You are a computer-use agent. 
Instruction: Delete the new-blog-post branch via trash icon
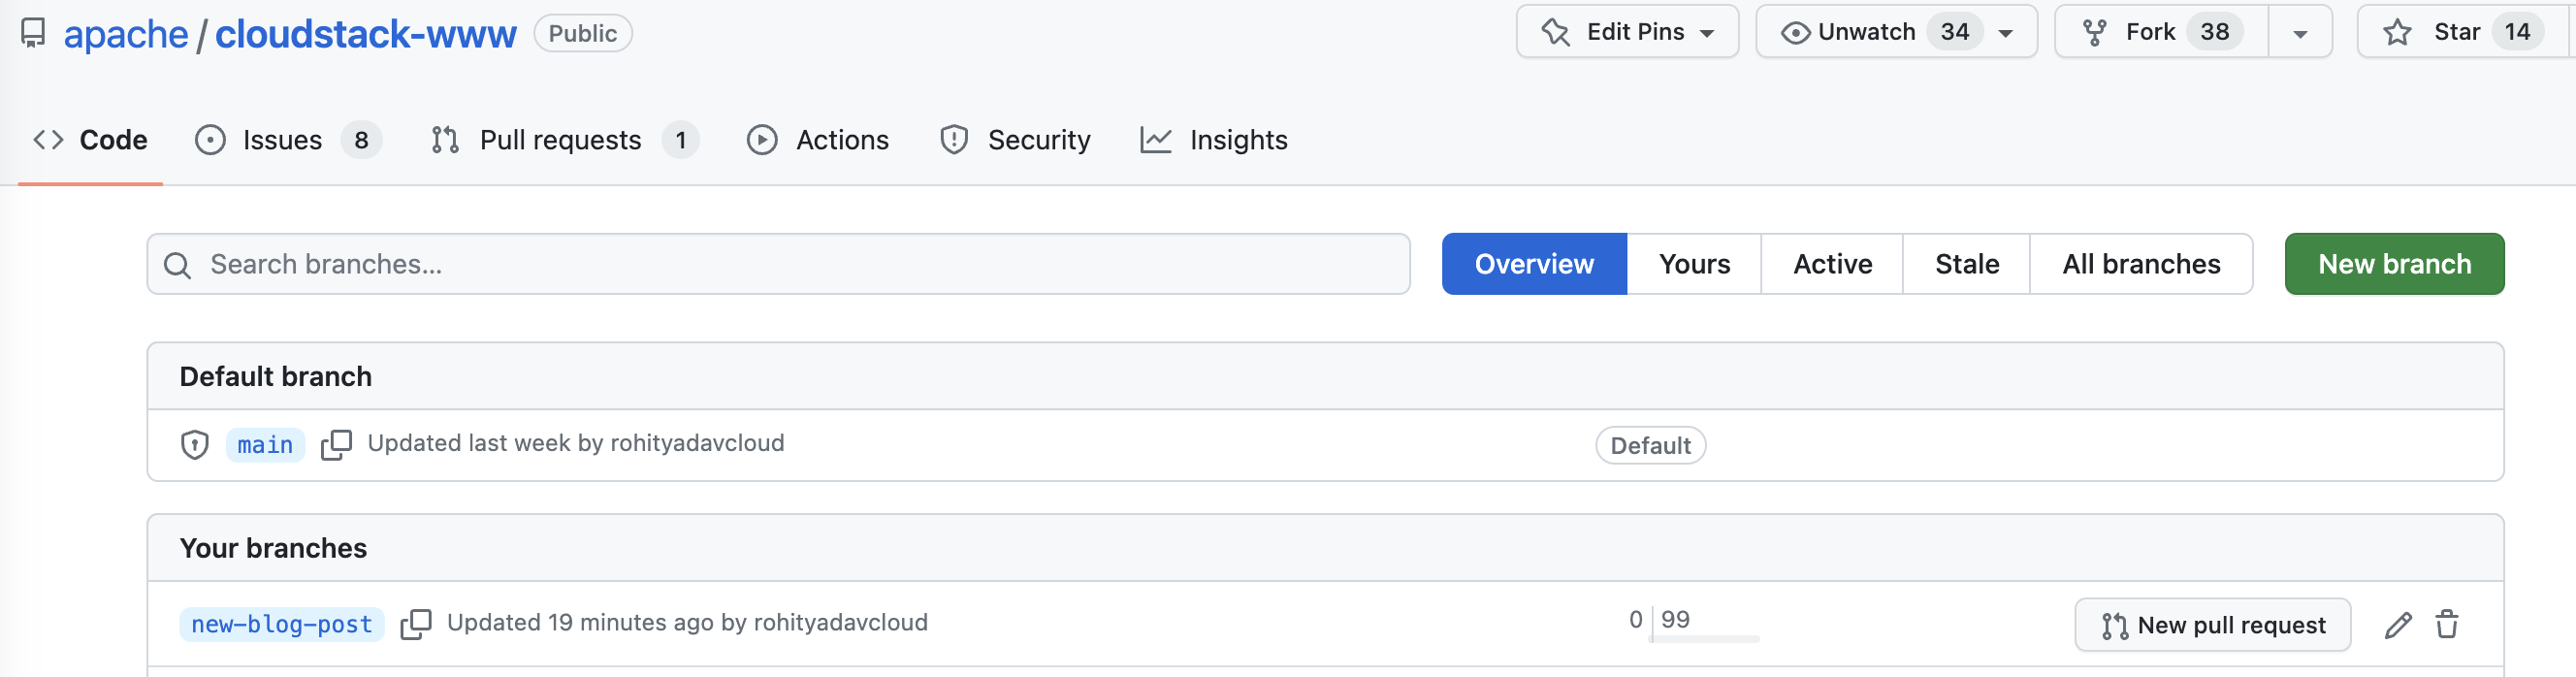click(x=2446, y=625)
